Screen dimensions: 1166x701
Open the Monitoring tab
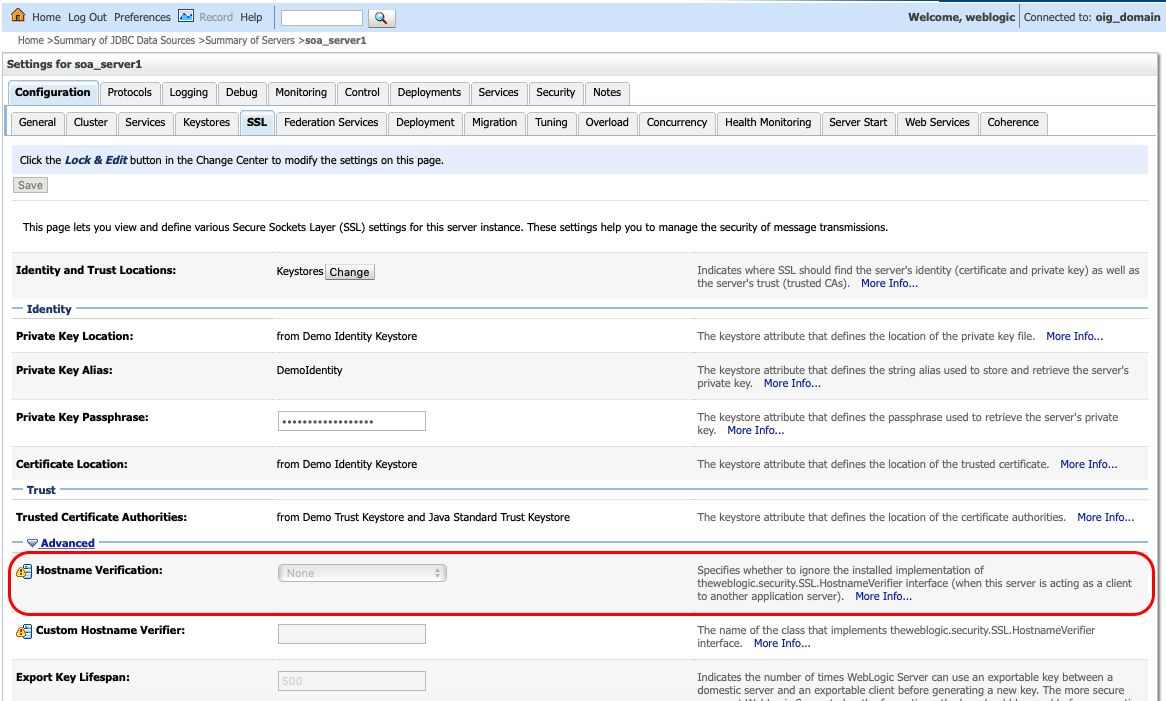point(301,93)
